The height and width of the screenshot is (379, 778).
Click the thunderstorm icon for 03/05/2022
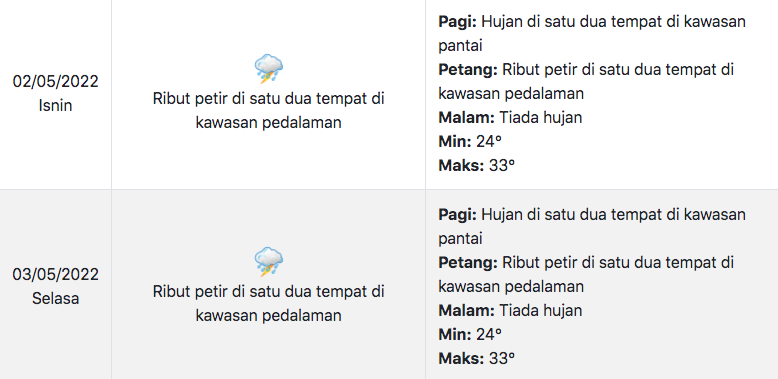click(x=268, y=261)
